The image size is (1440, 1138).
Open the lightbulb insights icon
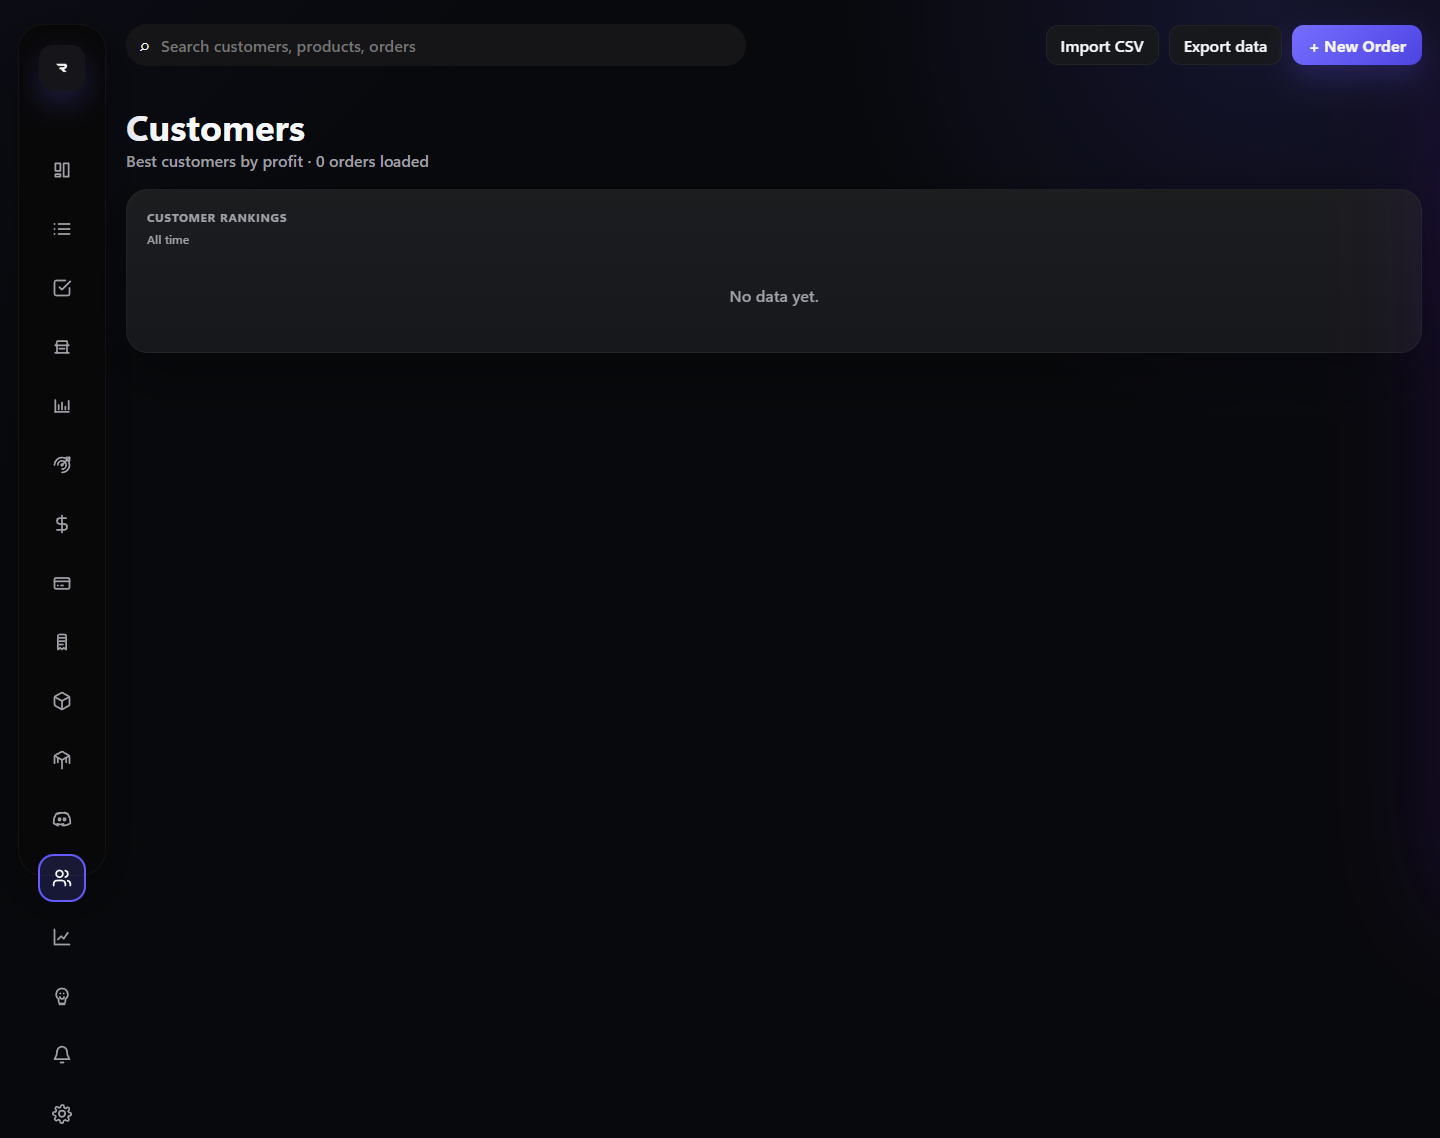pyautogui.click(x=62, y=996)
